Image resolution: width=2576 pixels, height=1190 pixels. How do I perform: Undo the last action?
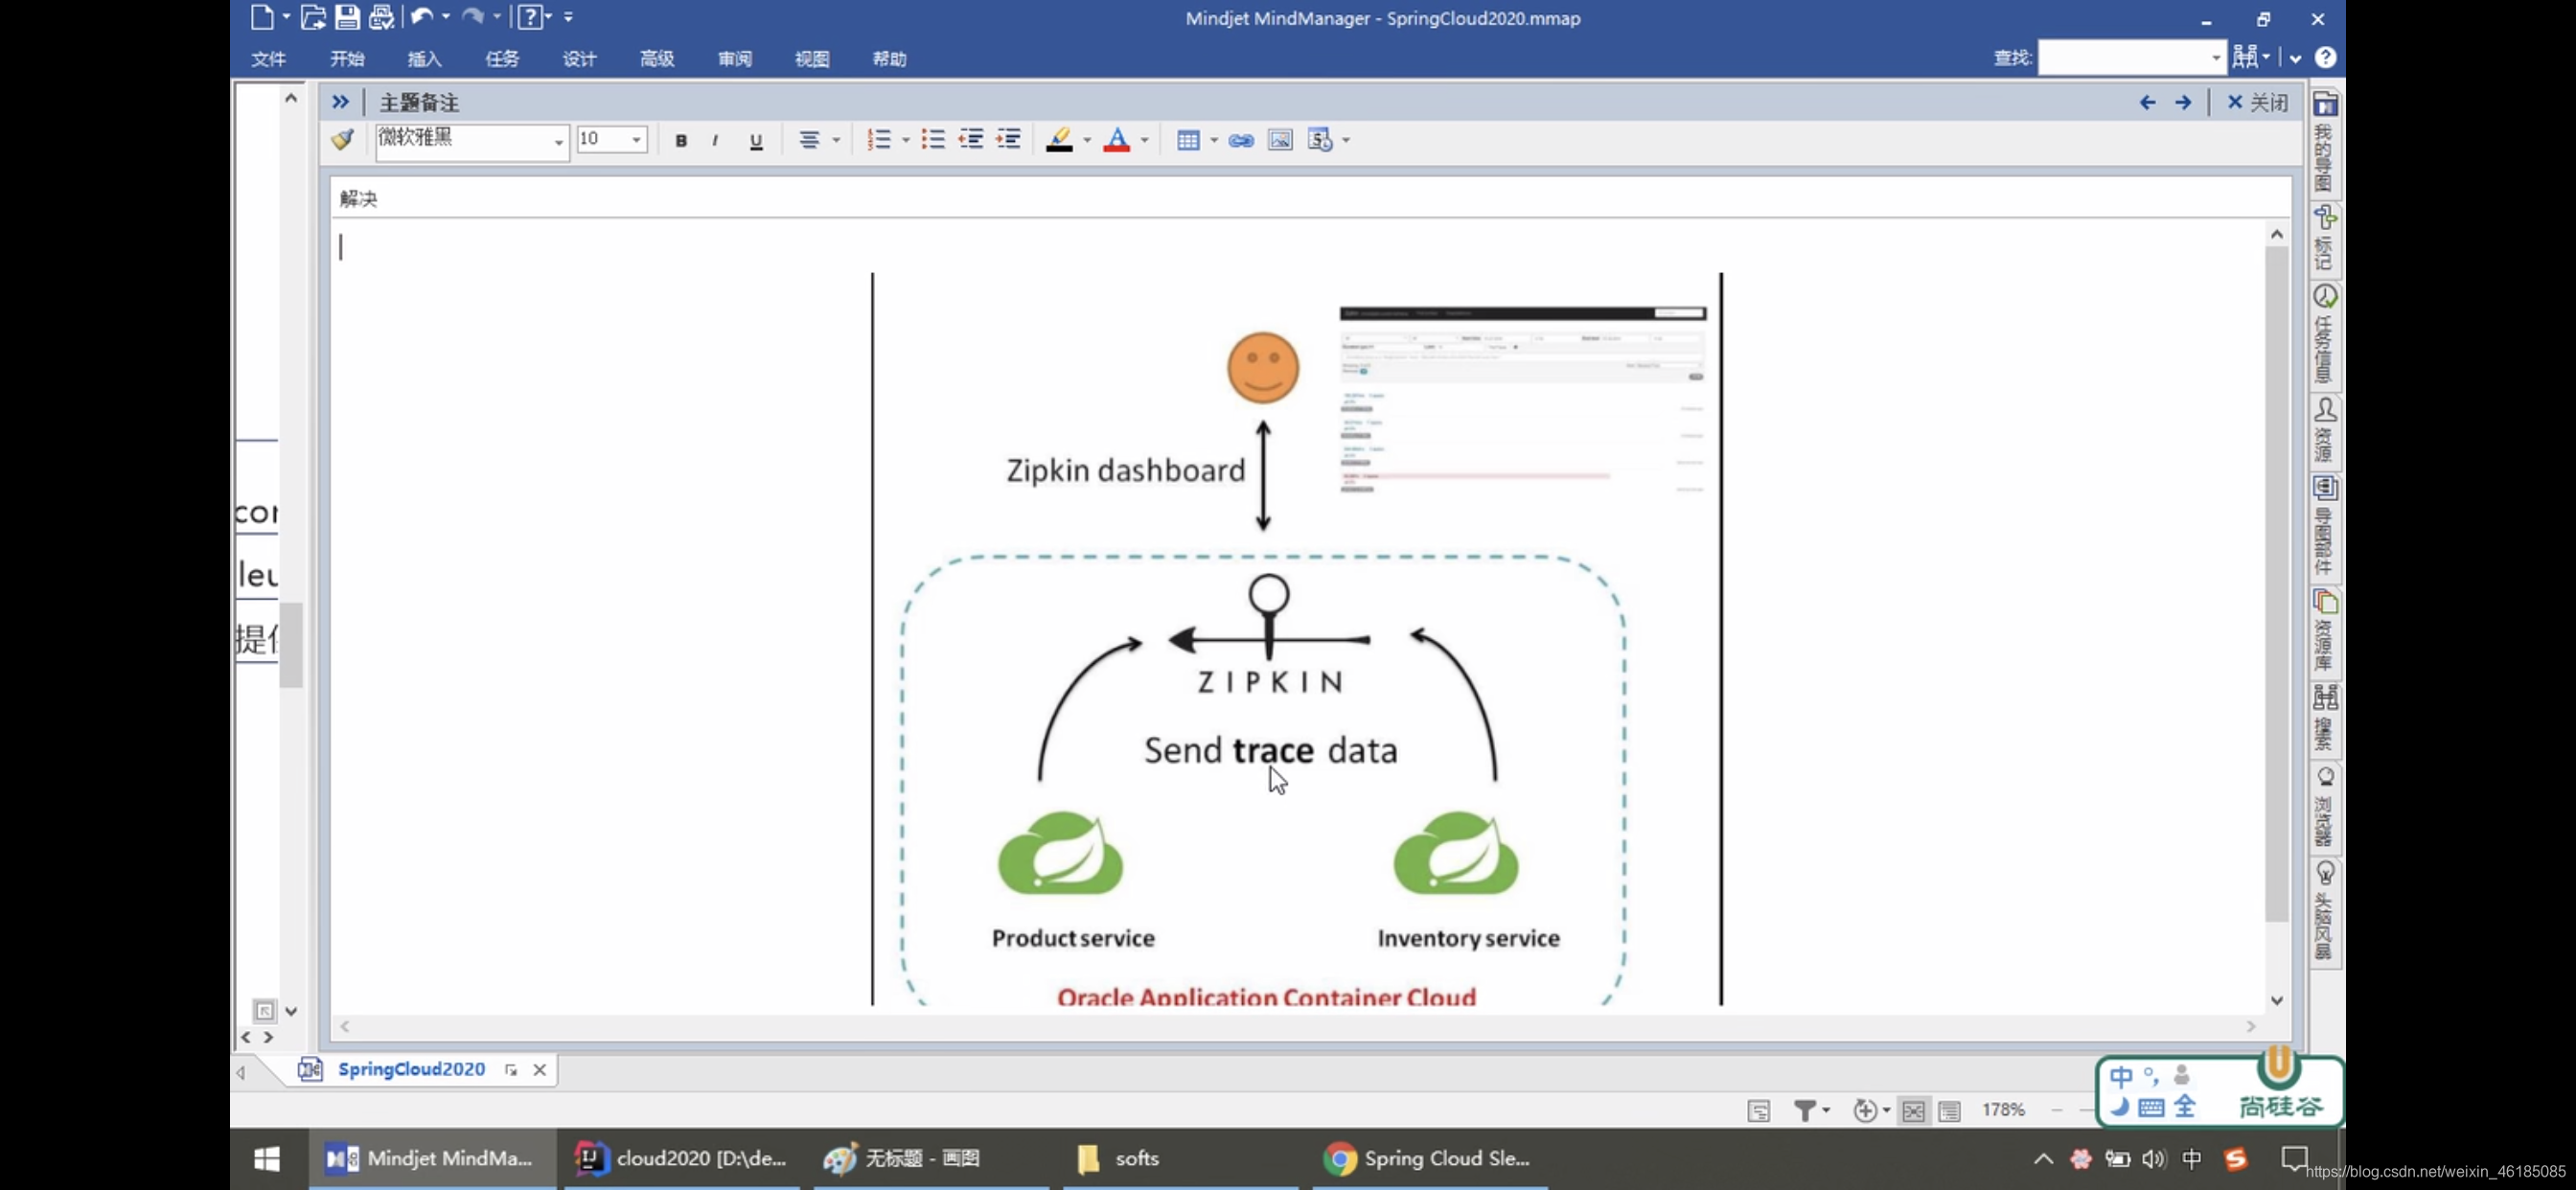[x=422, y=17]
